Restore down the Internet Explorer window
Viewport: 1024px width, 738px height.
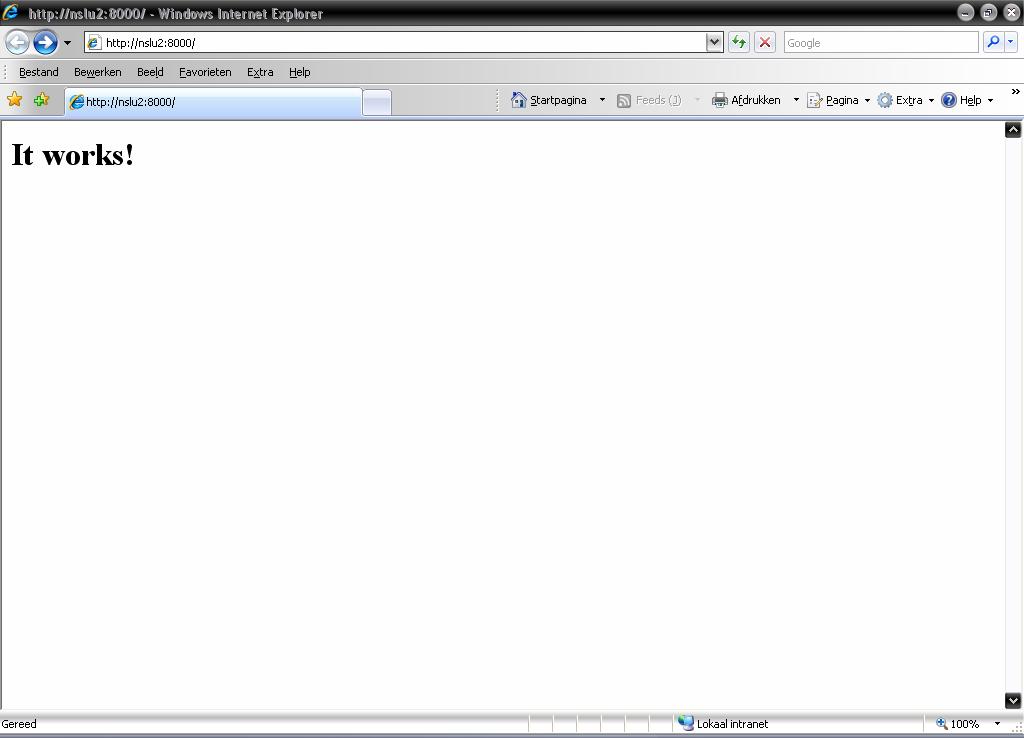tap(989, 12)
